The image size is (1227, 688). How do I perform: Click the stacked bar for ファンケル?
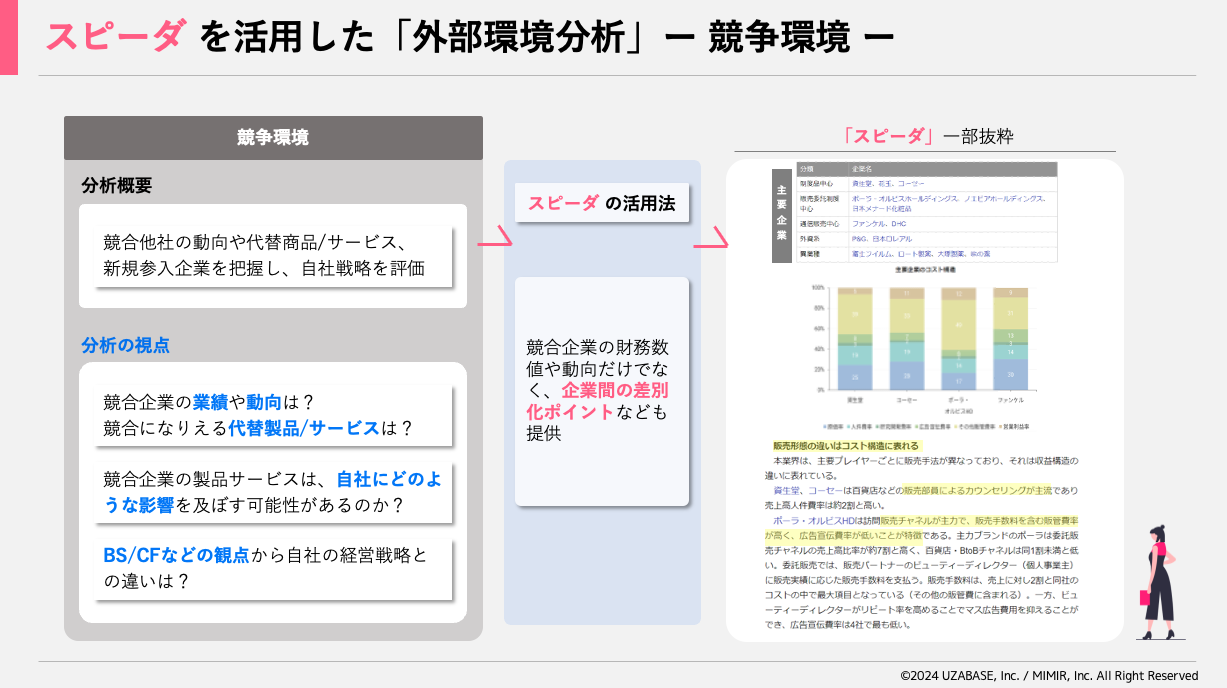(1011, 338)
